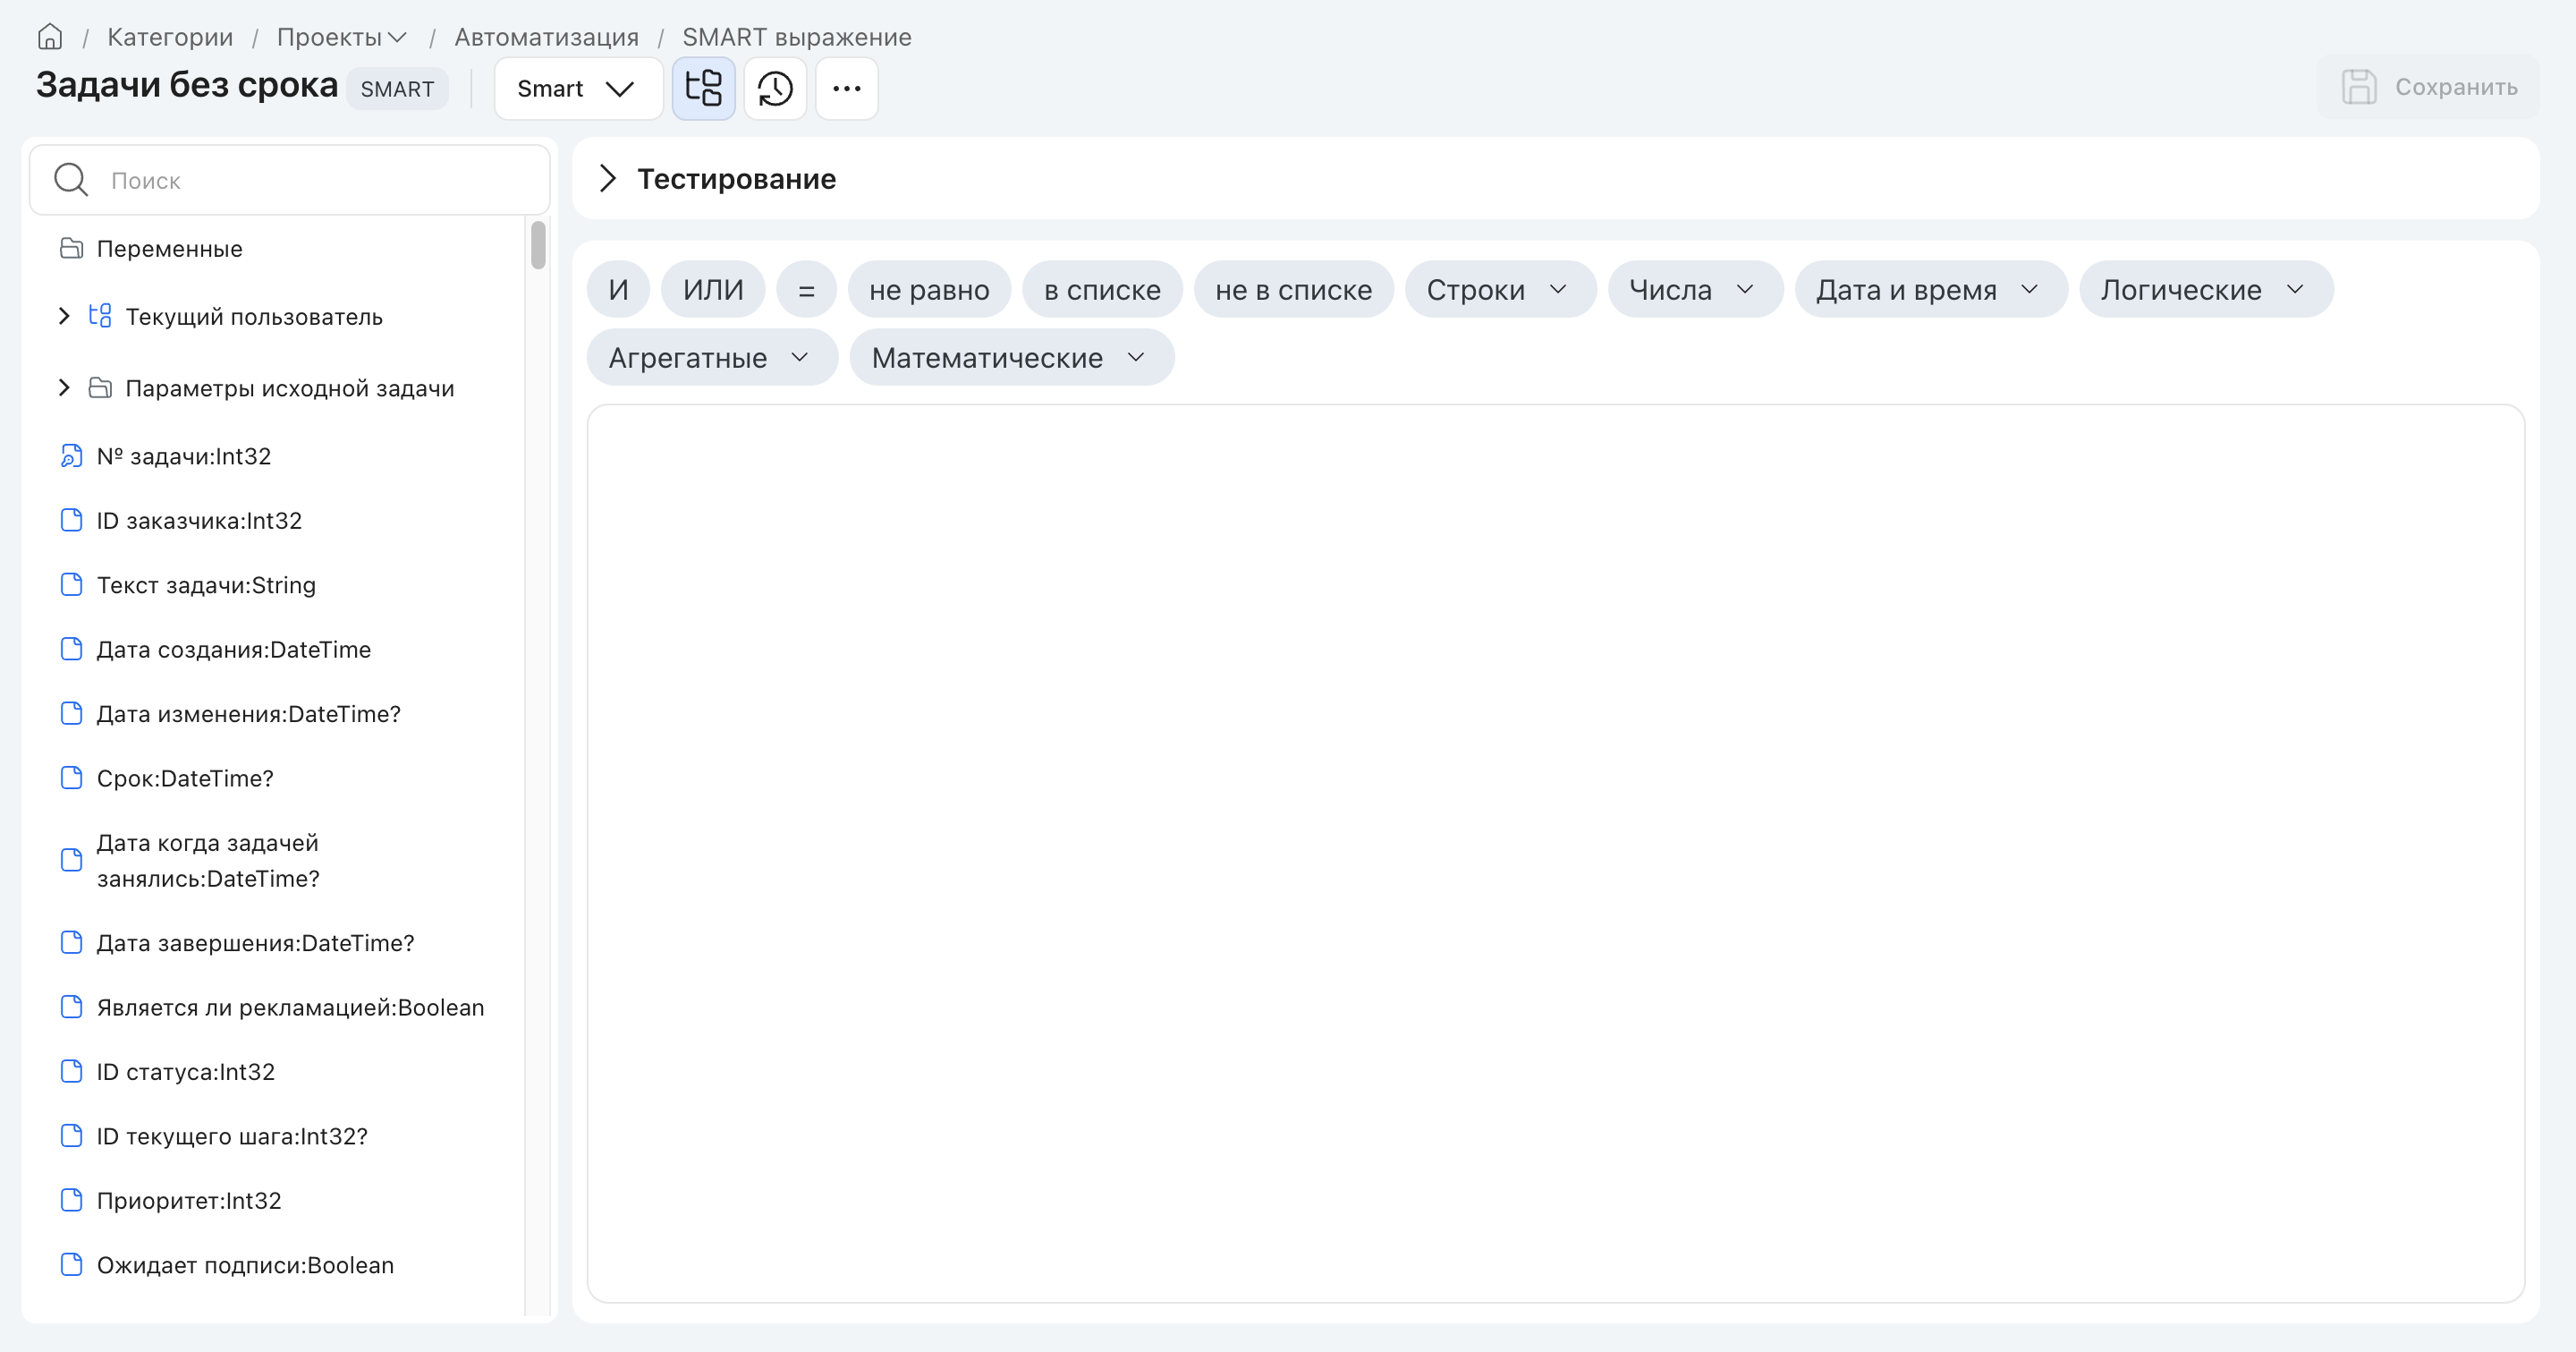This screenshot has height=1352, width=2576.
Task: Click the Сохранить button
Action: [2428, 87]
